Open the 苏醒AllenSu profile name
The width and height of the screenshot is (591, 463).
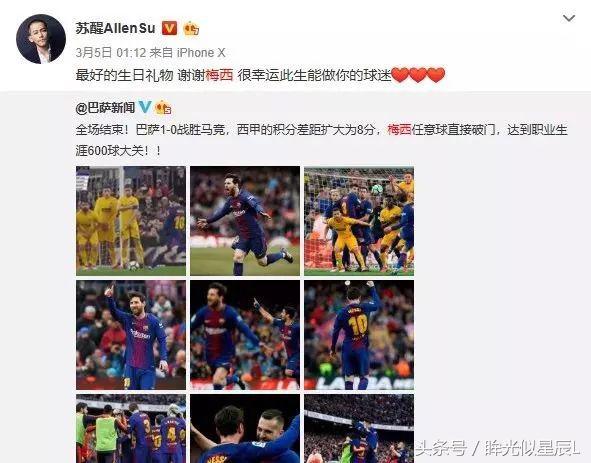(x=115, y=28)
